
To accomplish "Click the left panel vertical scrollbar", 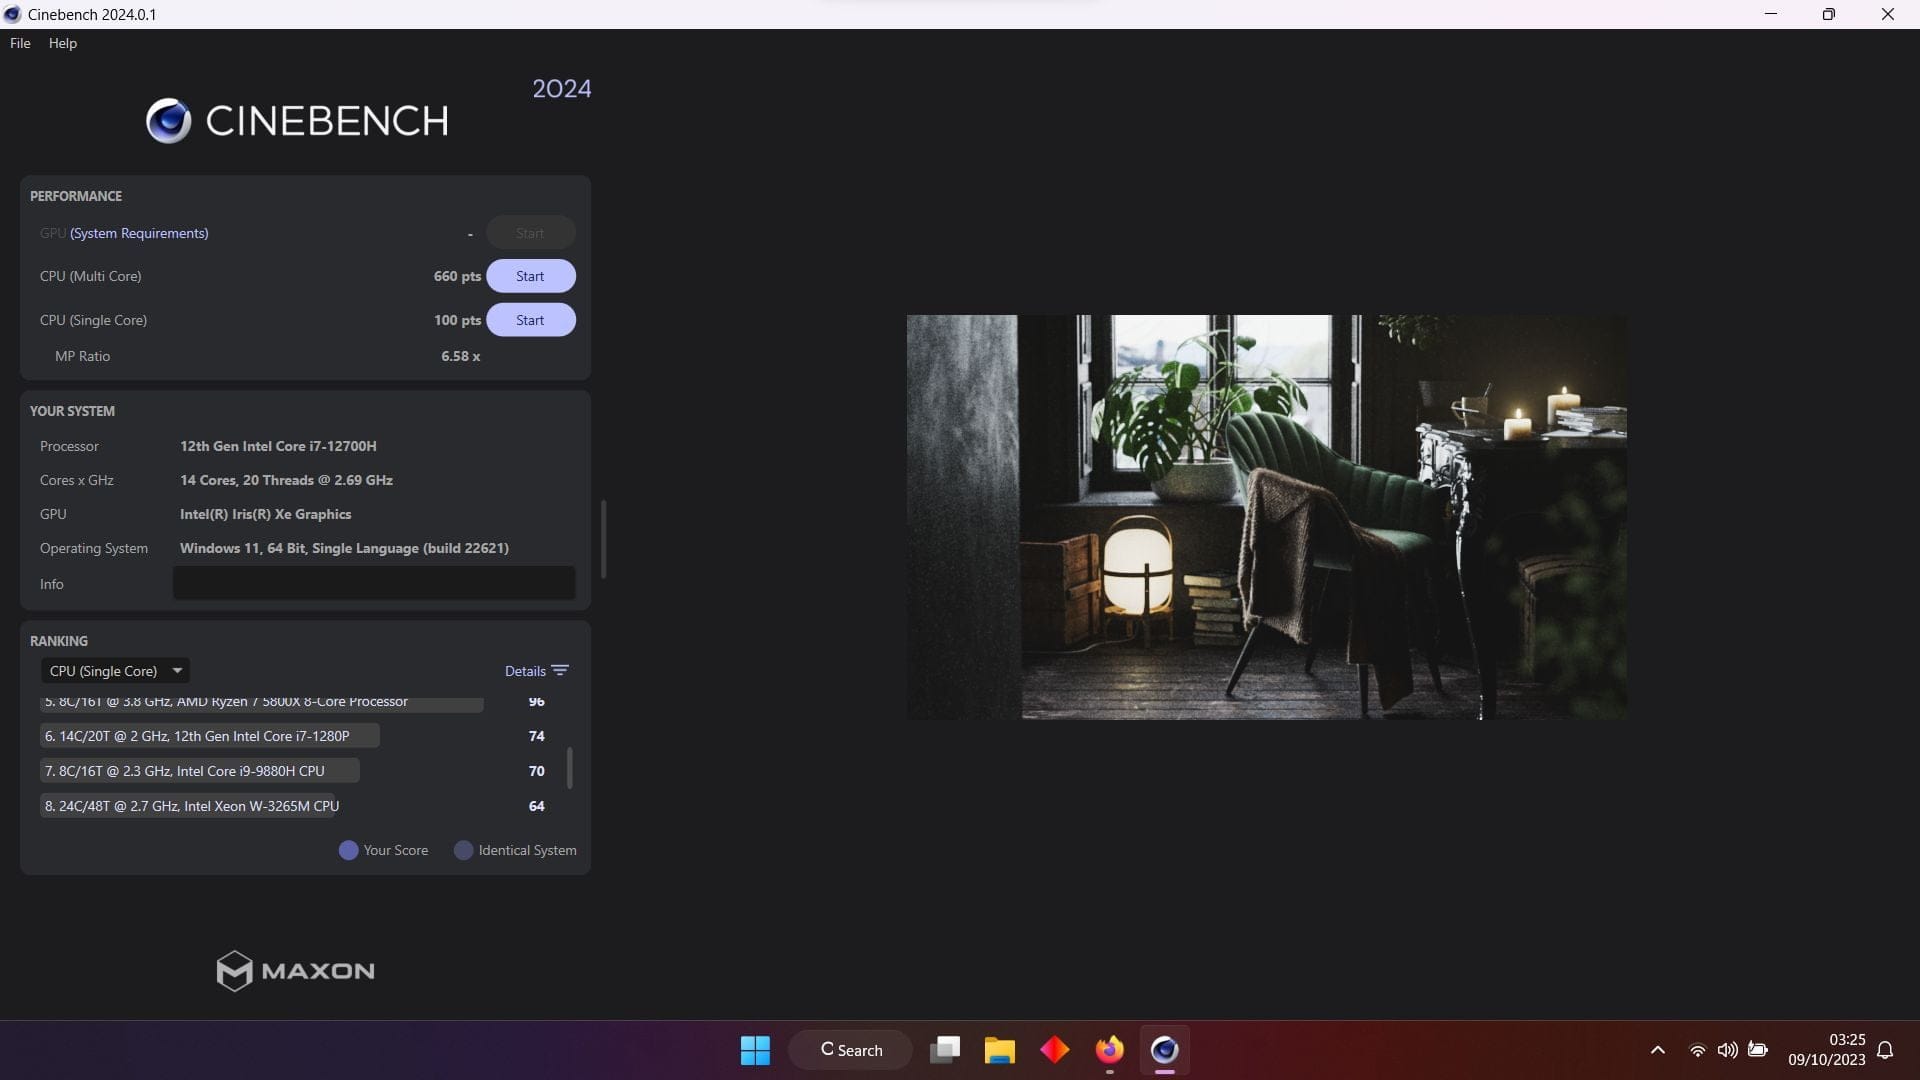I will tap(603, 539).
